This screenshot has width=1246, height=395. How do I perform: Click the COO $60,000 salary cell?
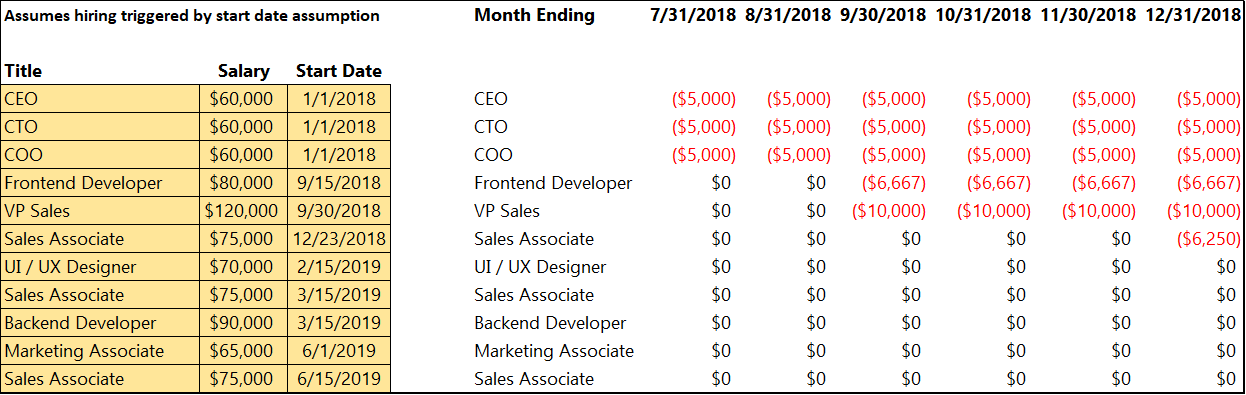click(x=245, y=155)
